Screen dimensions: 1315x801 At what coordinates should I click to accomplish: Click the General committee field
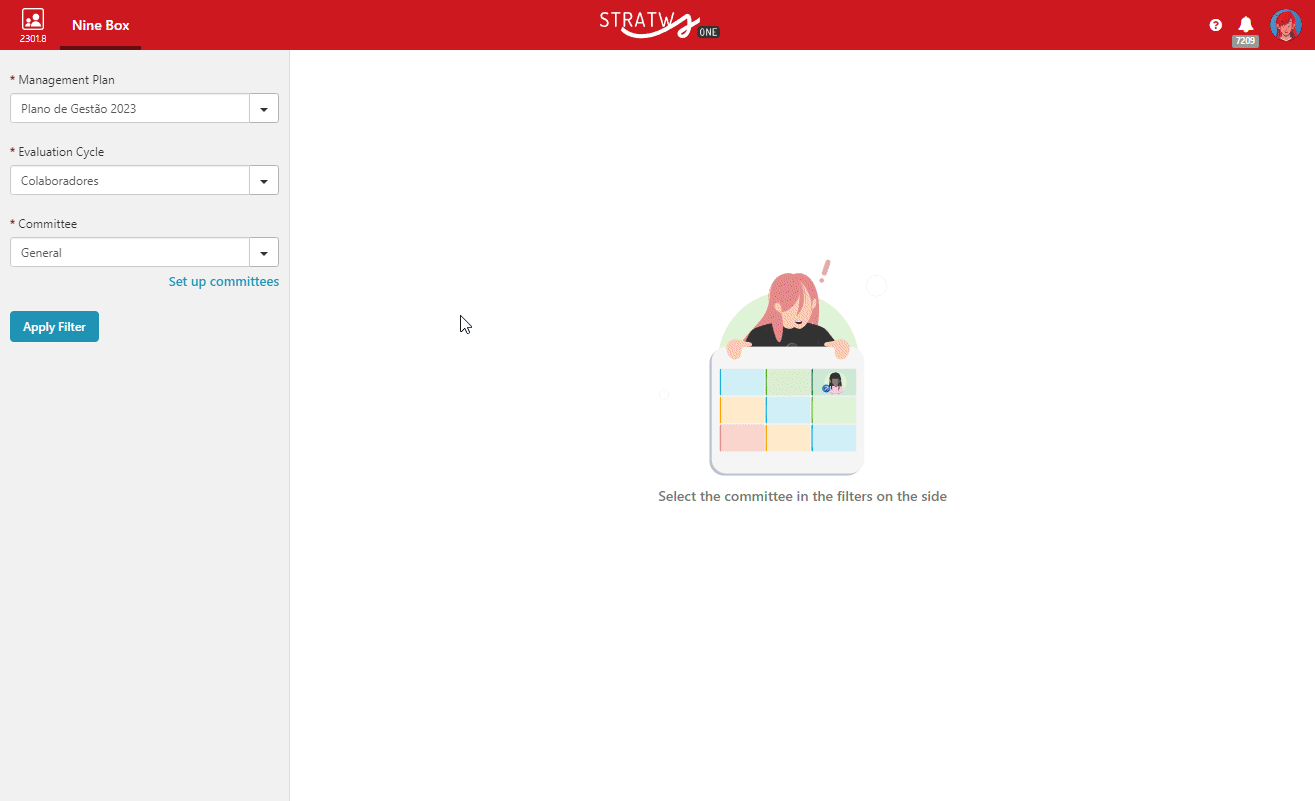point(130,252)
